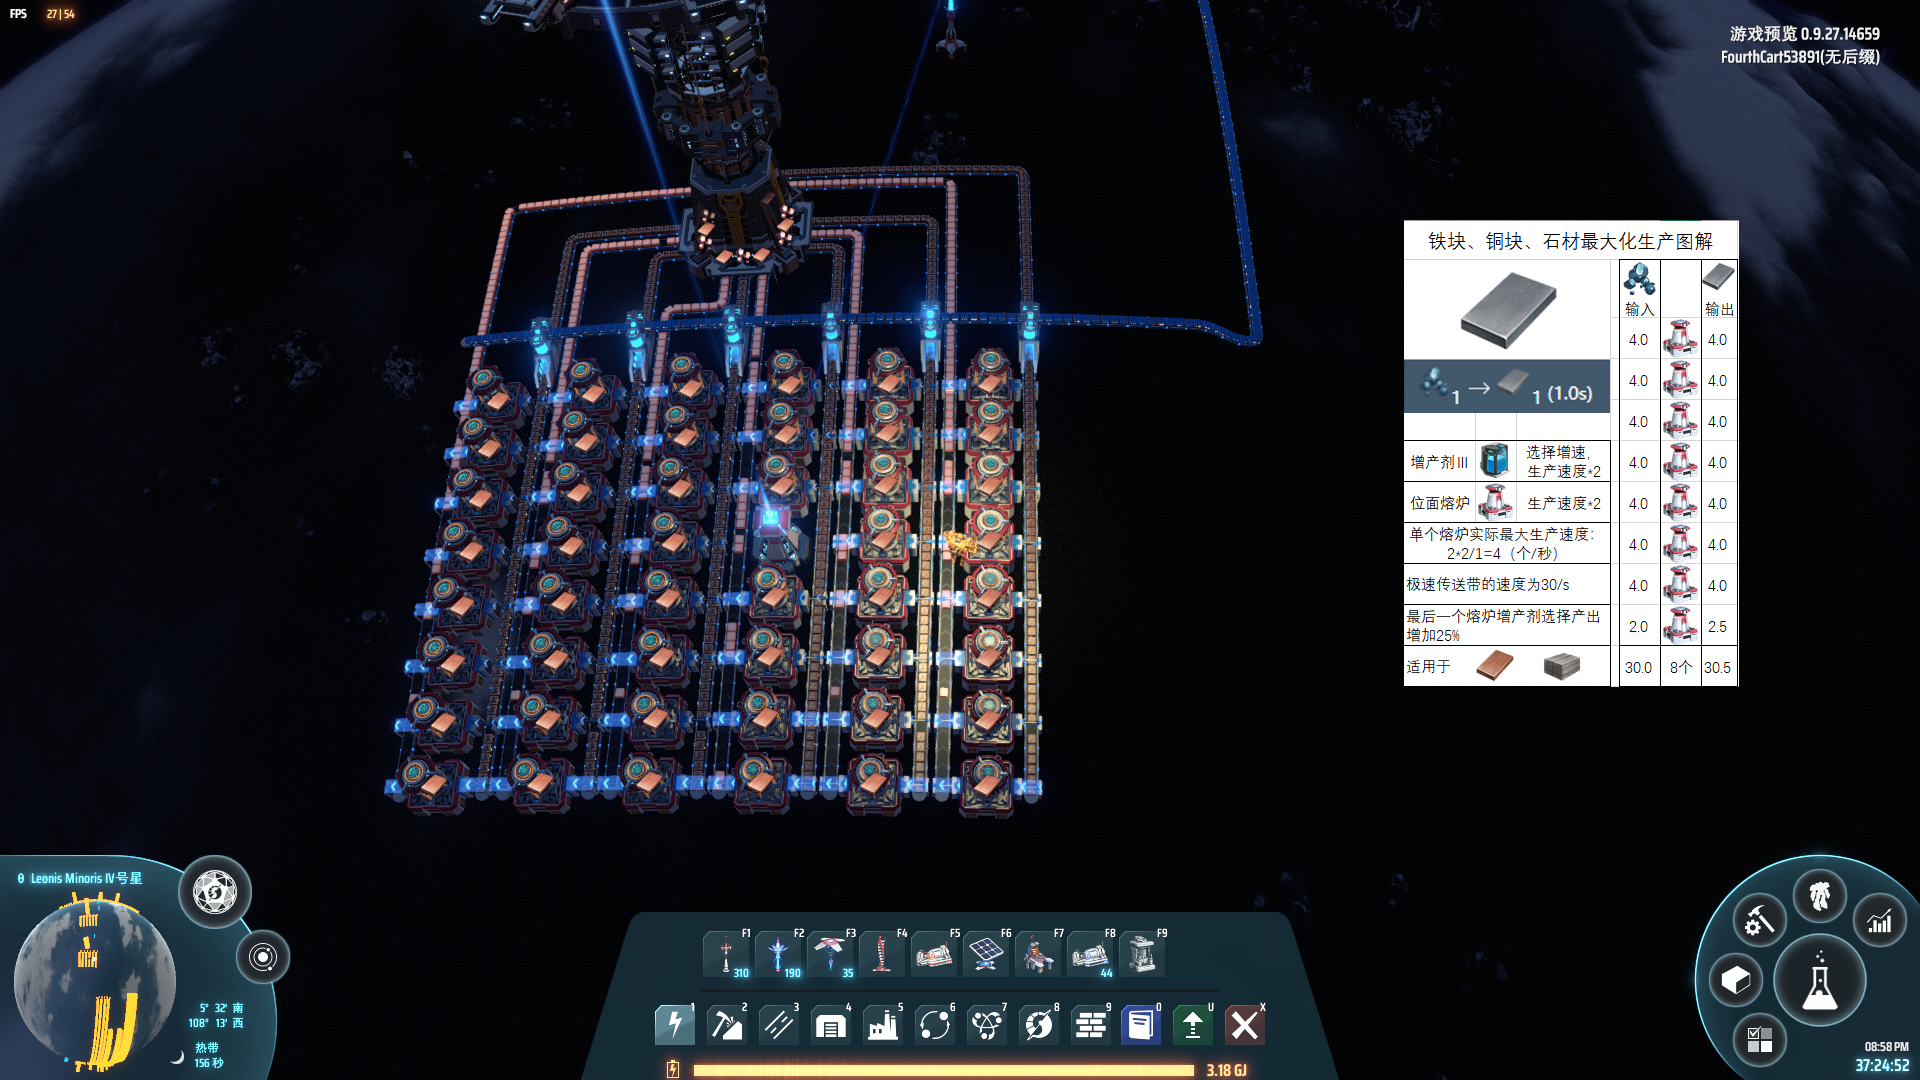This screenshot has height=1080, width=1920.
Task: Select the mining category pickaxe icon
Action: pyautogui.click(x=727, y=1024)
